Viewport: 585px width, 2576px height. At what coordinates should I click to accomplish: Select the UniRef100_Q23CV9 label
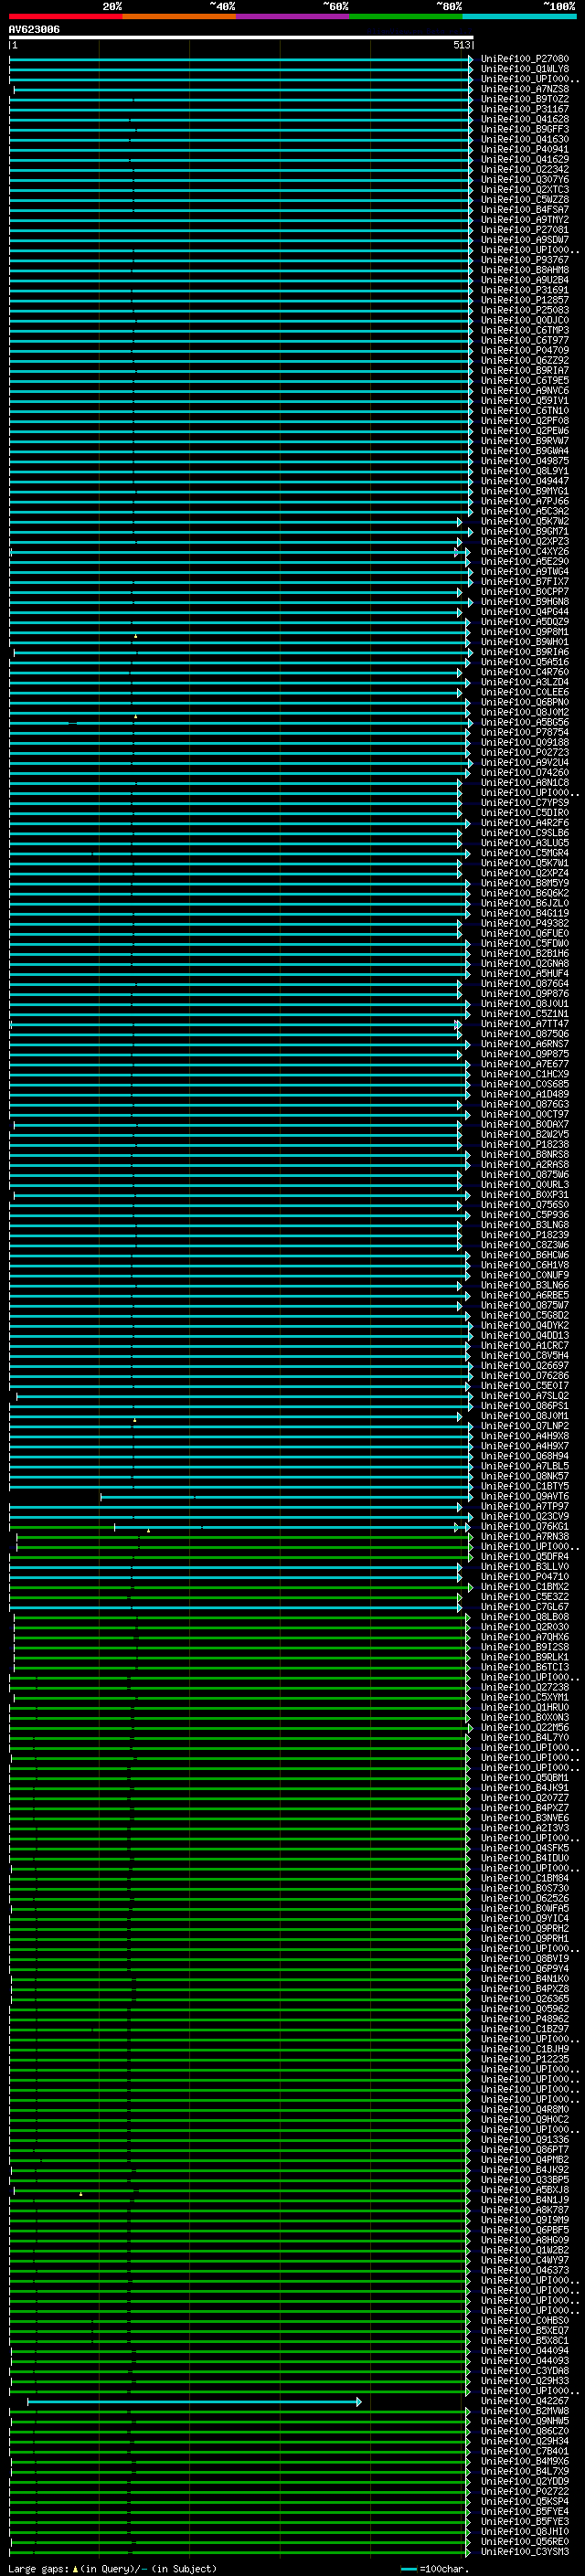[524, 1516]
